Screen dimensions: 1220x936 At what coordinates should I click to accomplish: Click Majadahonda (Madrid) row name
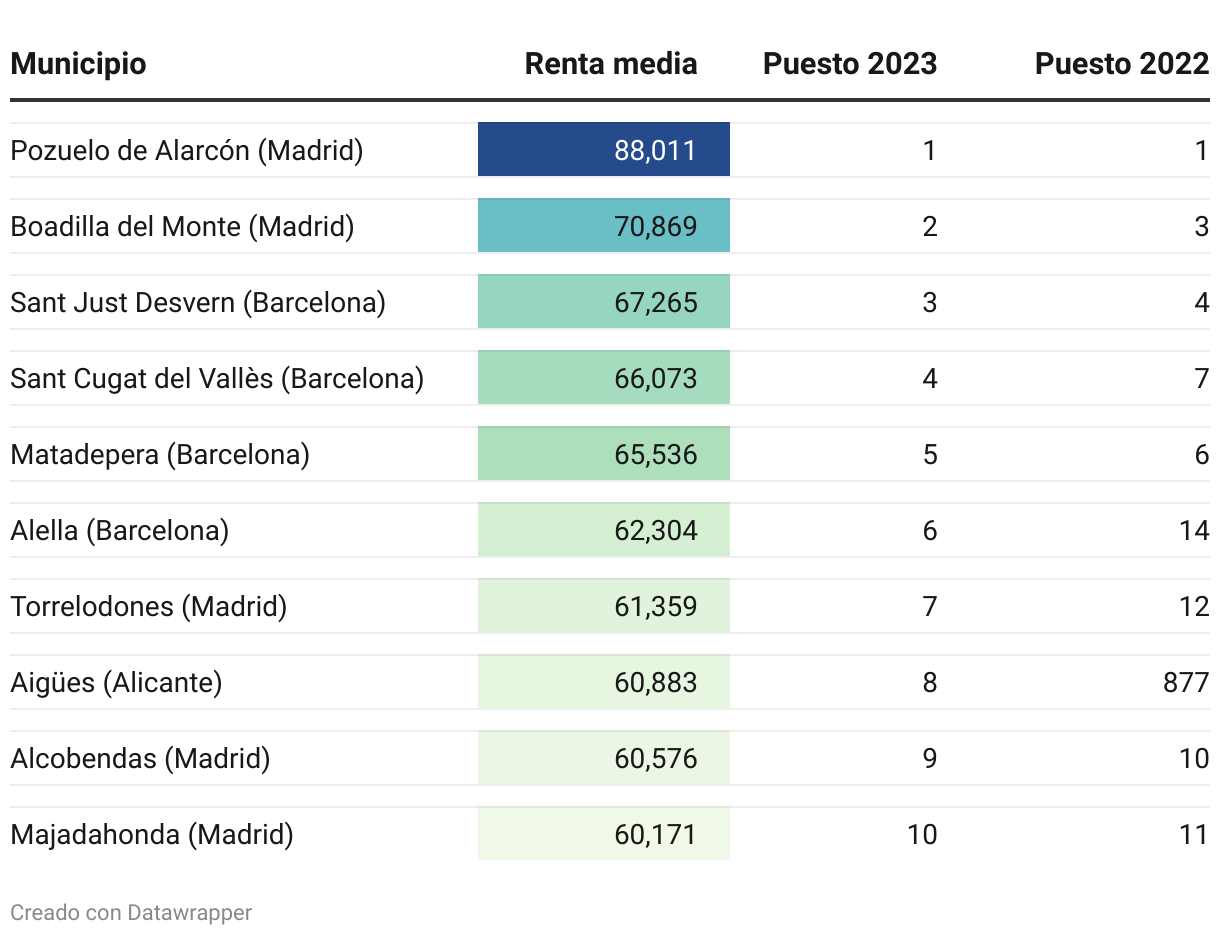coord(151,834)
